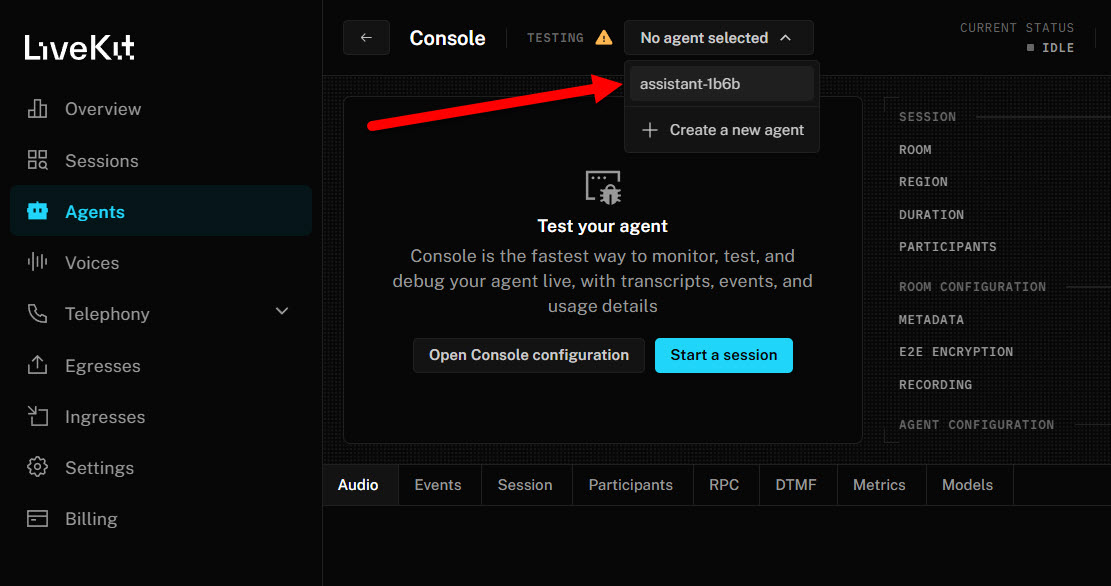This screenshot has height=586, width=1111.
Task: Switch to the Audio tab
Action: coord(359,485)
